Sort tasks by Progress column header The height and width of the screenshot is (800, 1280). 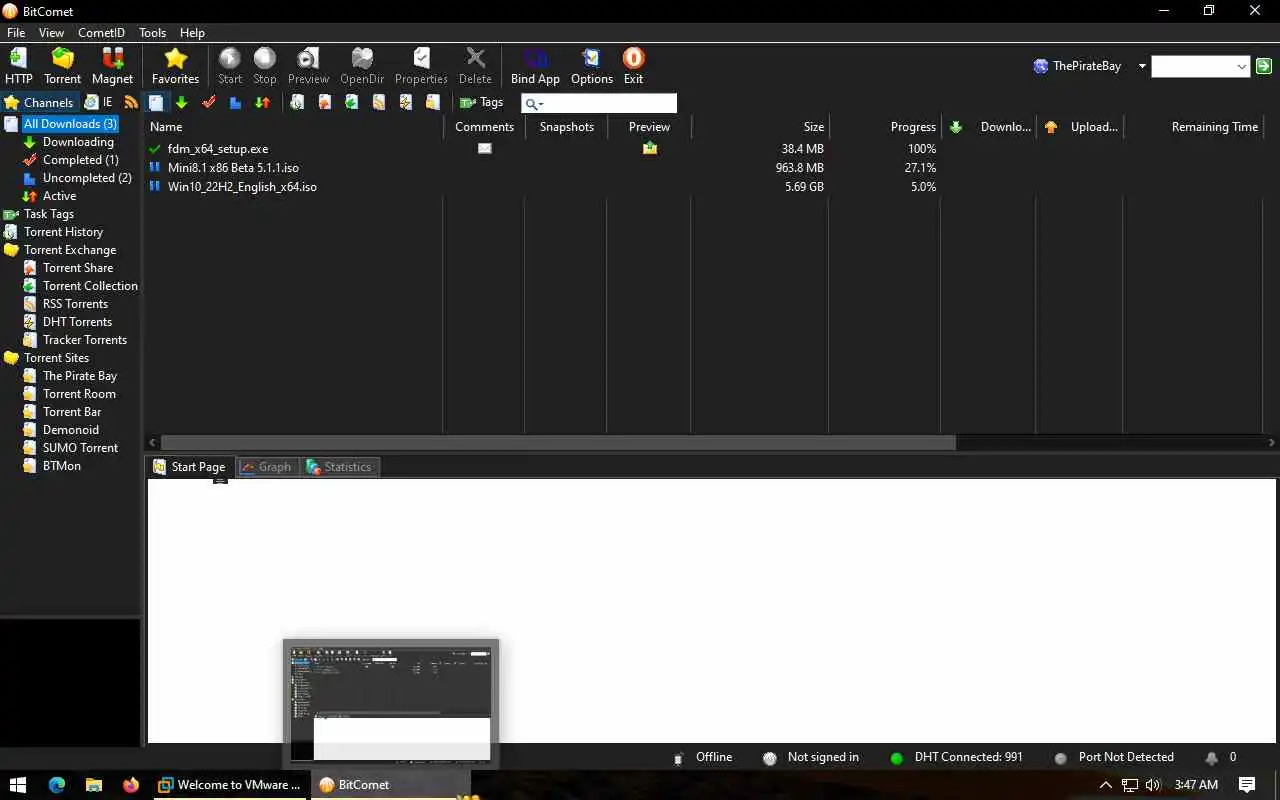tap(886, 127)
